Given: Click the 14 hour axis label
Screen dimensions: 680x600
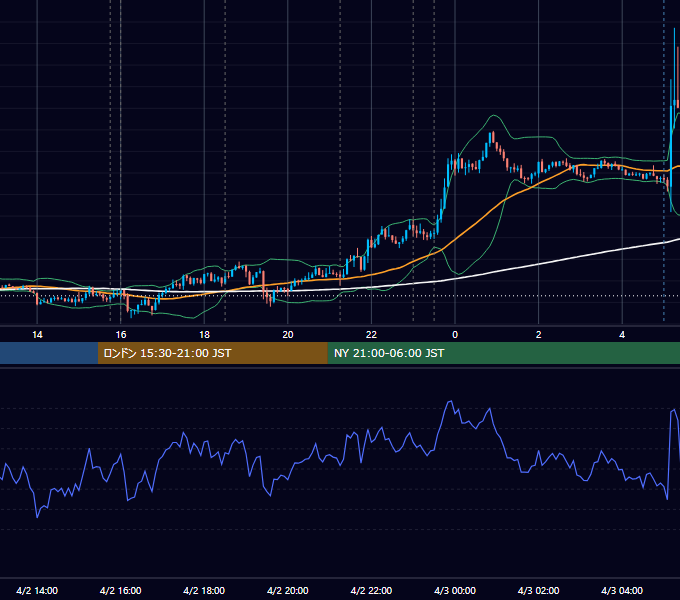Looking at the screenshot, I should point(37,335).
